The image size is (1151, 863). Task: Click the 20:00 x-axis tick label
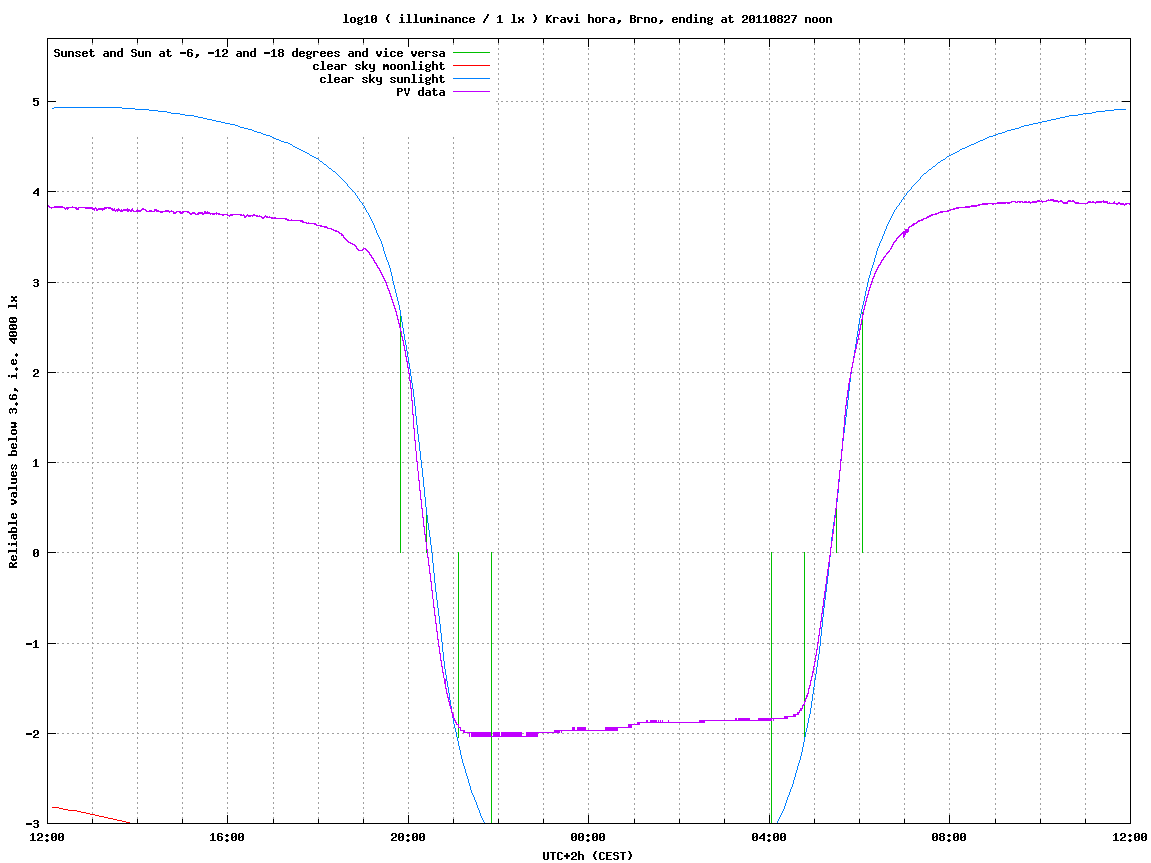point(408,837)
